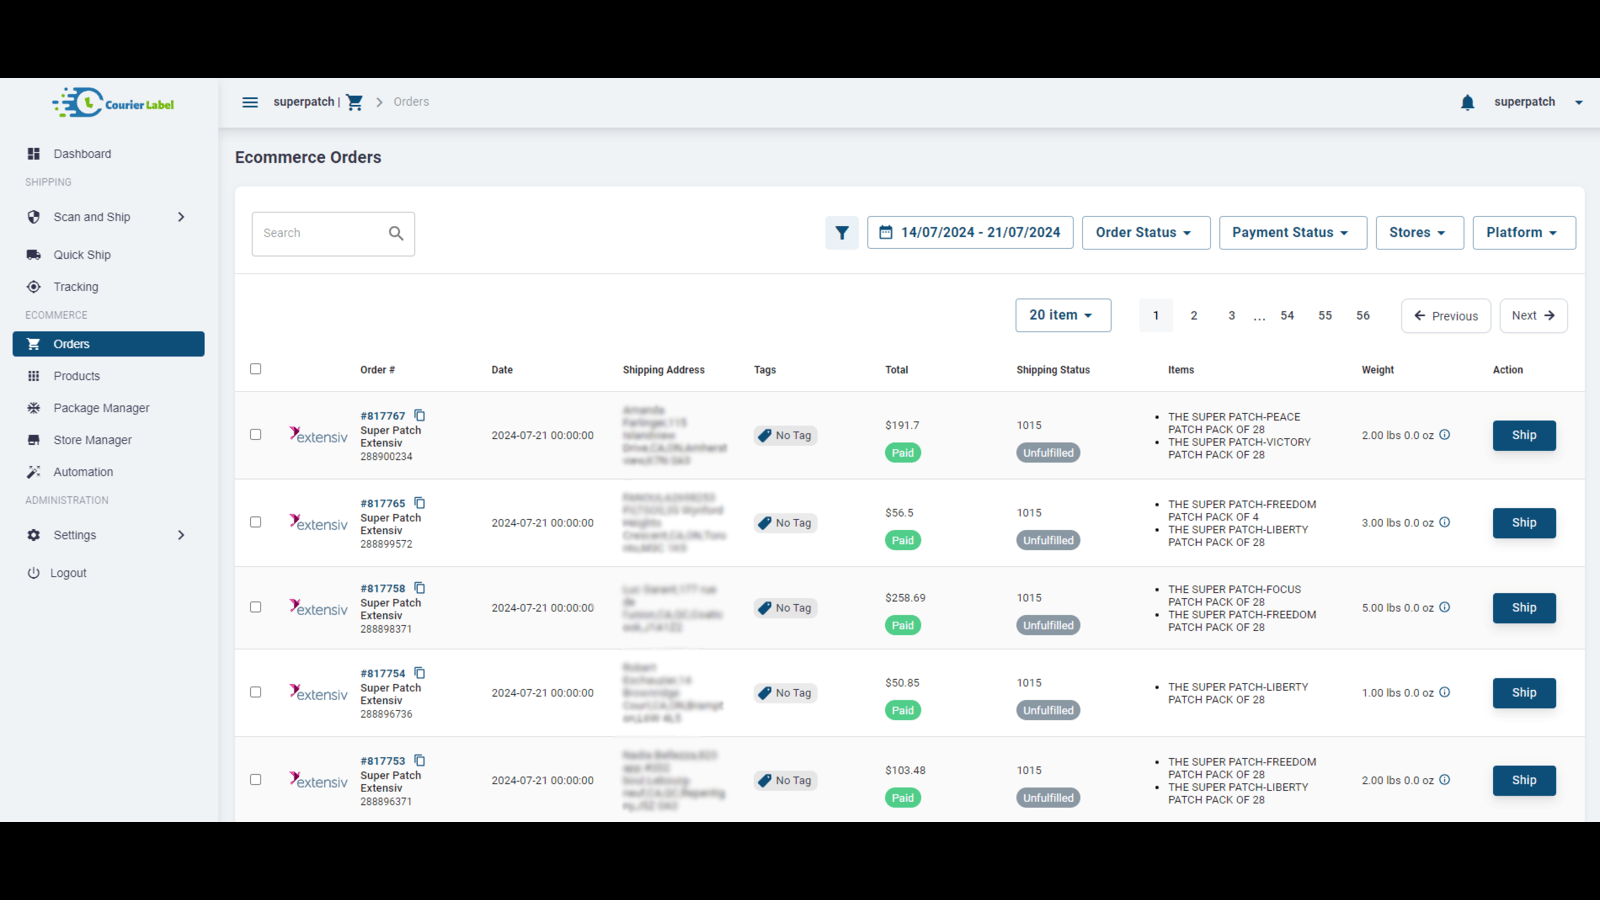Screen dimensions: 1600x900
Task: Click the shopping cart icon beside superpatch
Action: click(354, 102)
